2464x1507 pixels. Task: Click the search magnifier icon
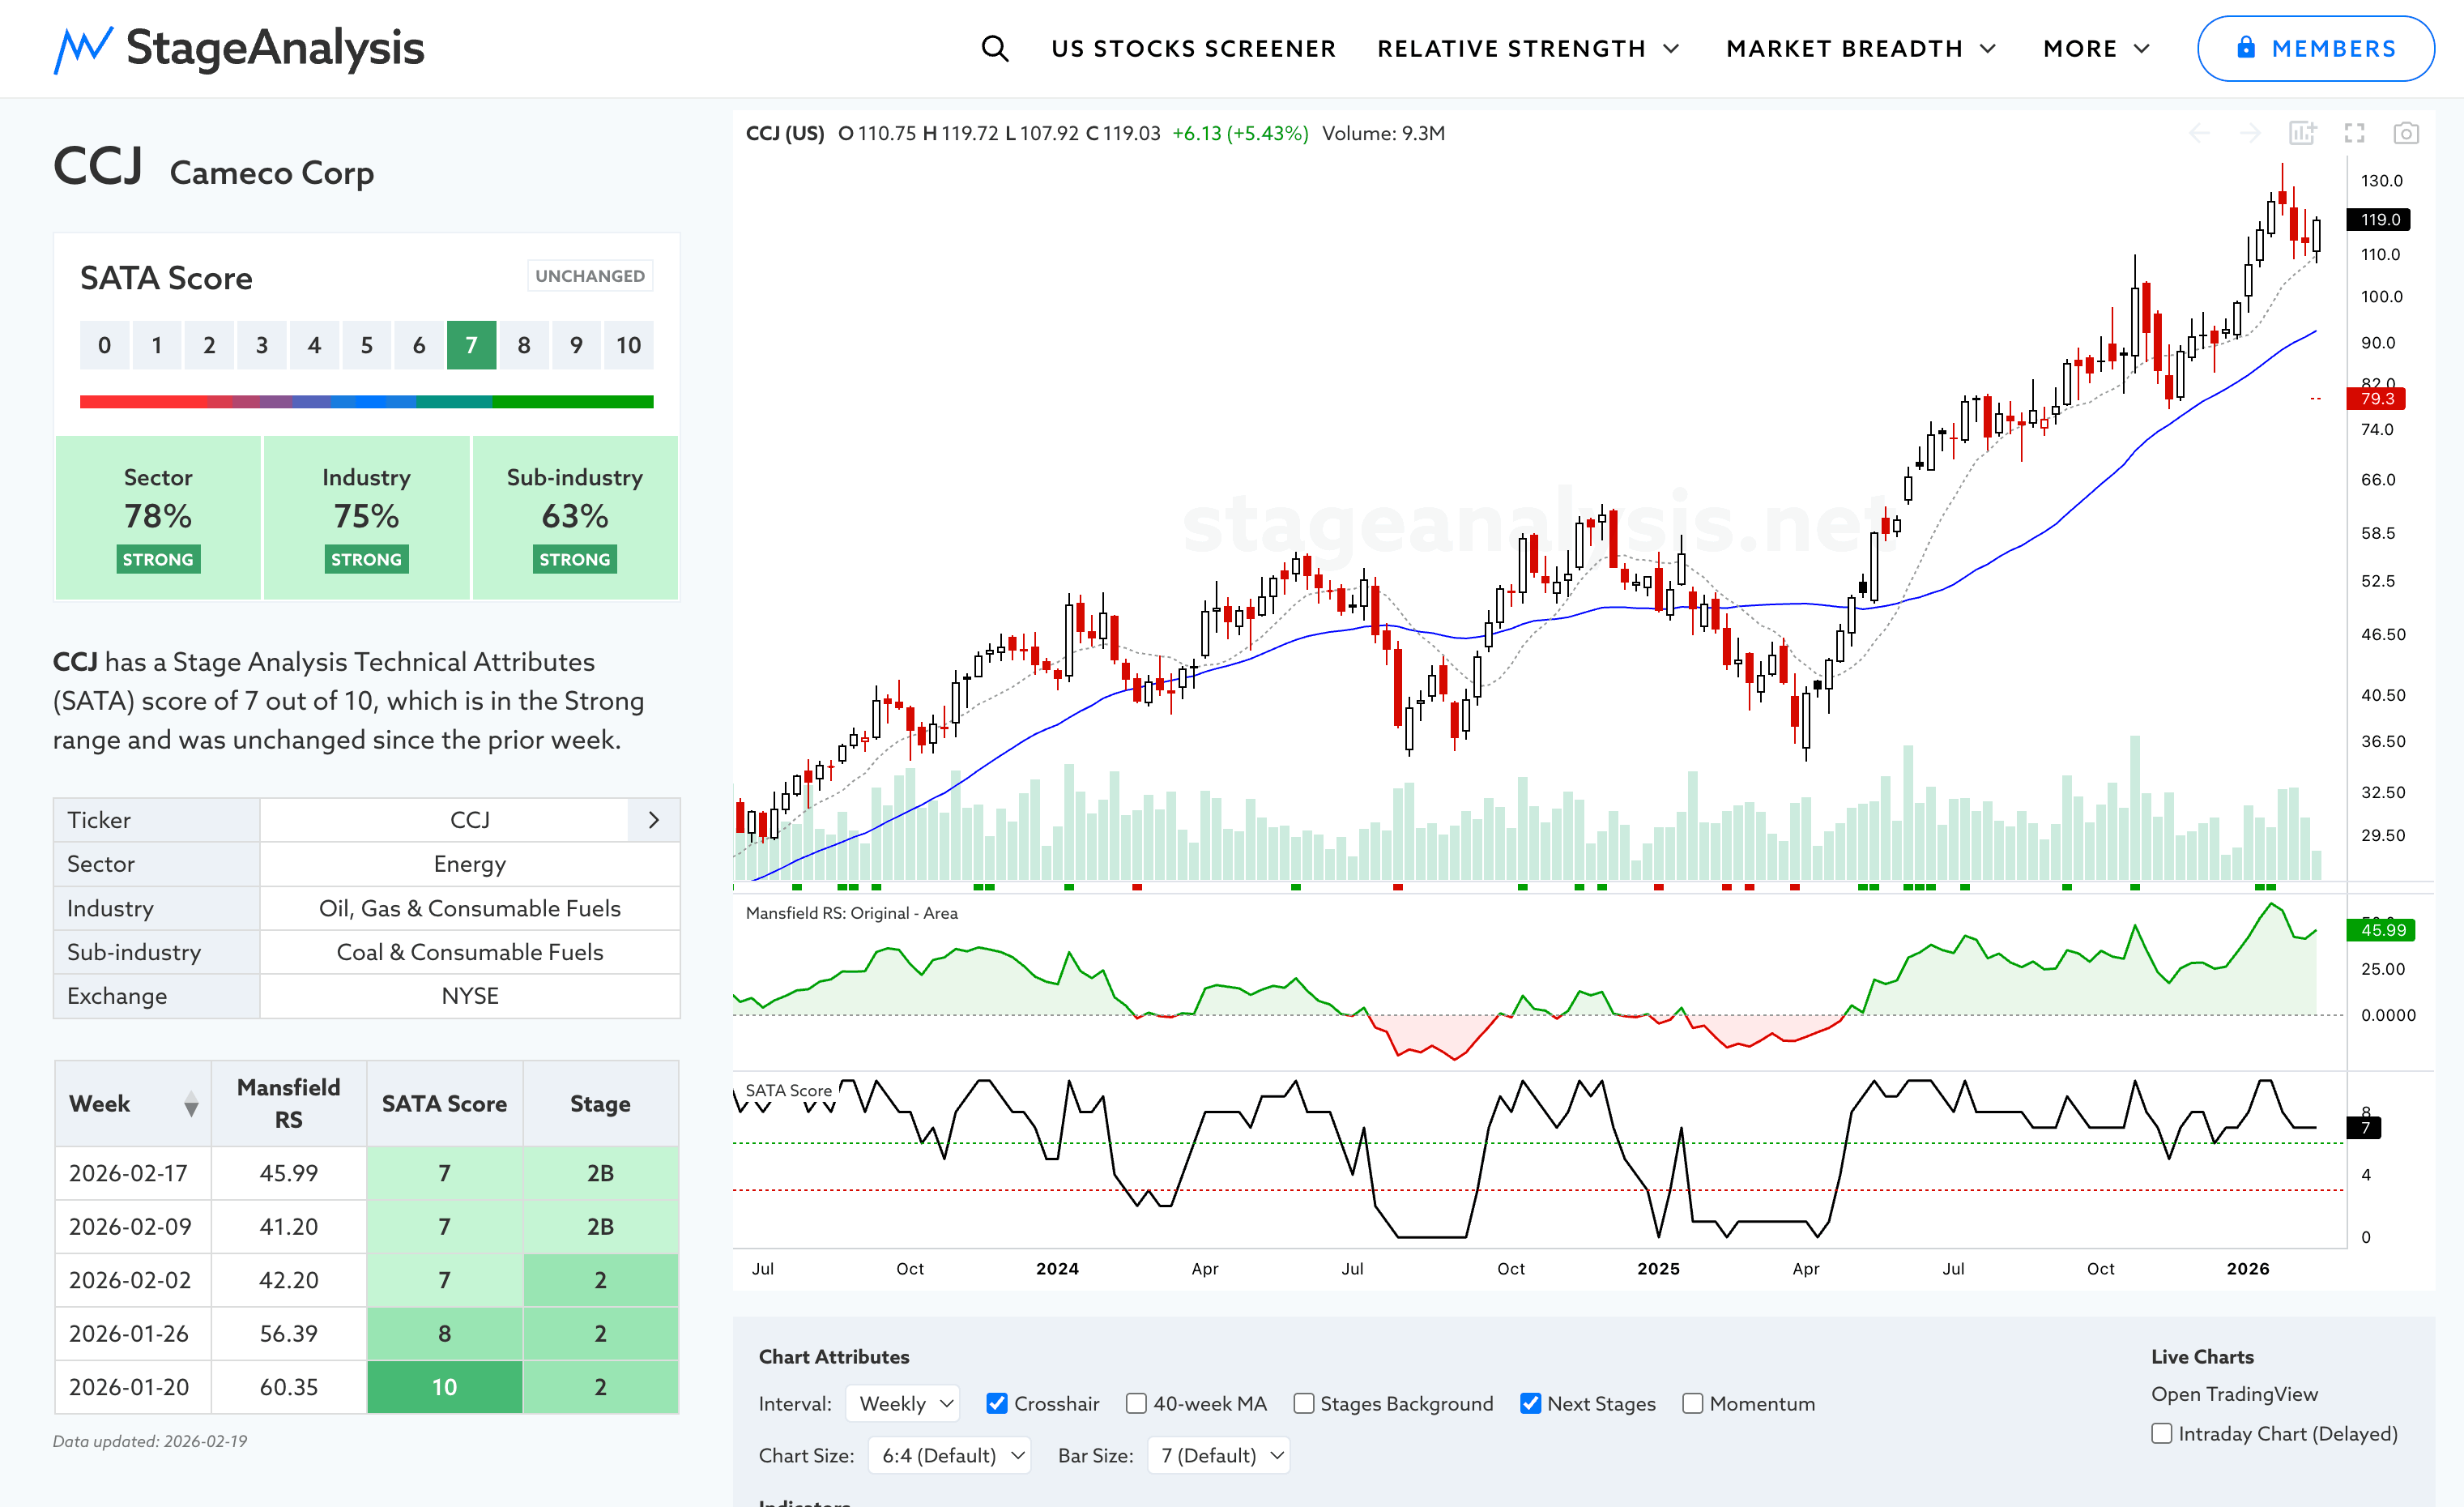click(994, 48)
